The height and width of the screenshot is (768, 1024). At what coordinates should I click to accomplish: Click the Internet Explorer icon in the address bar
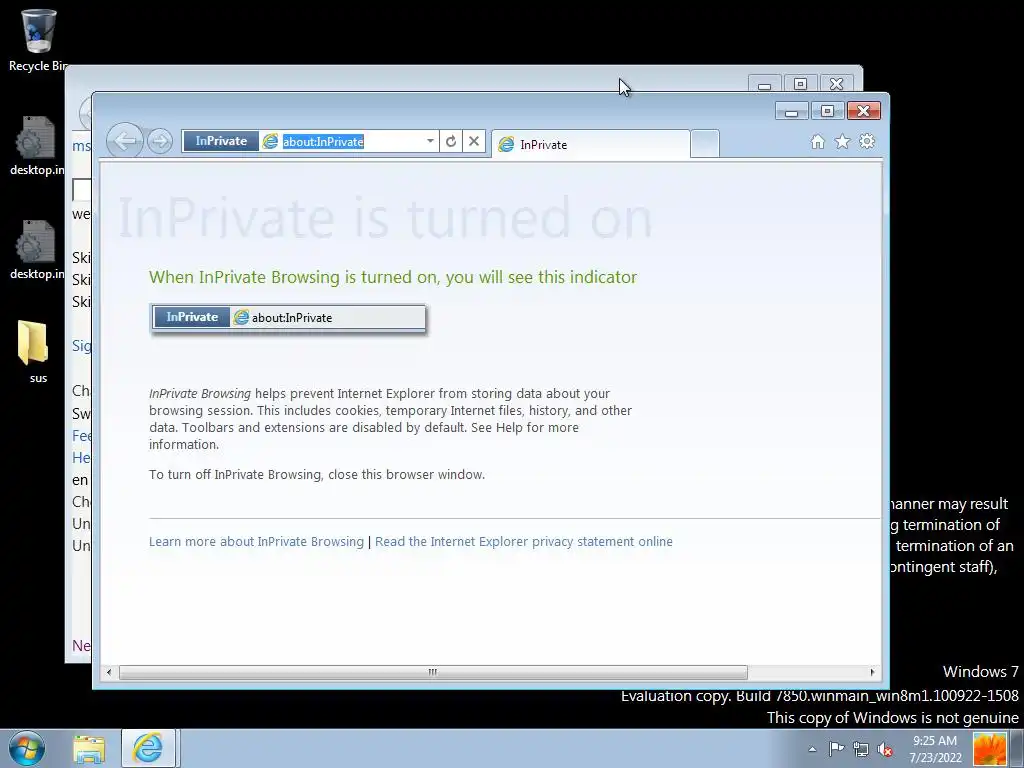[270, 141]
